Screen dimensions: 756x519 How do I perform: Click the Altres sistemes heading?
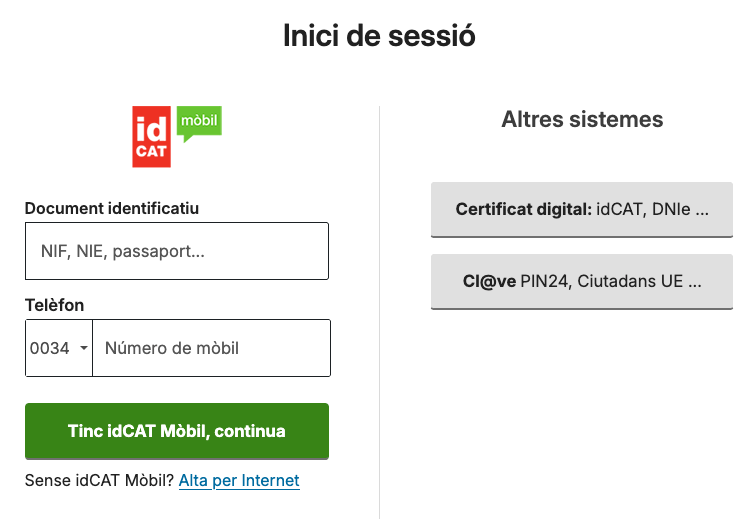click(x=582, y=120)
